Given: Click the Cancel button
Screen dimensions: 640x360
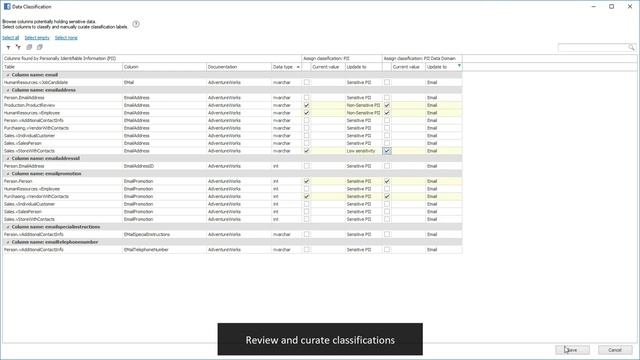Looking at the screenshot, I should [615, 350].
